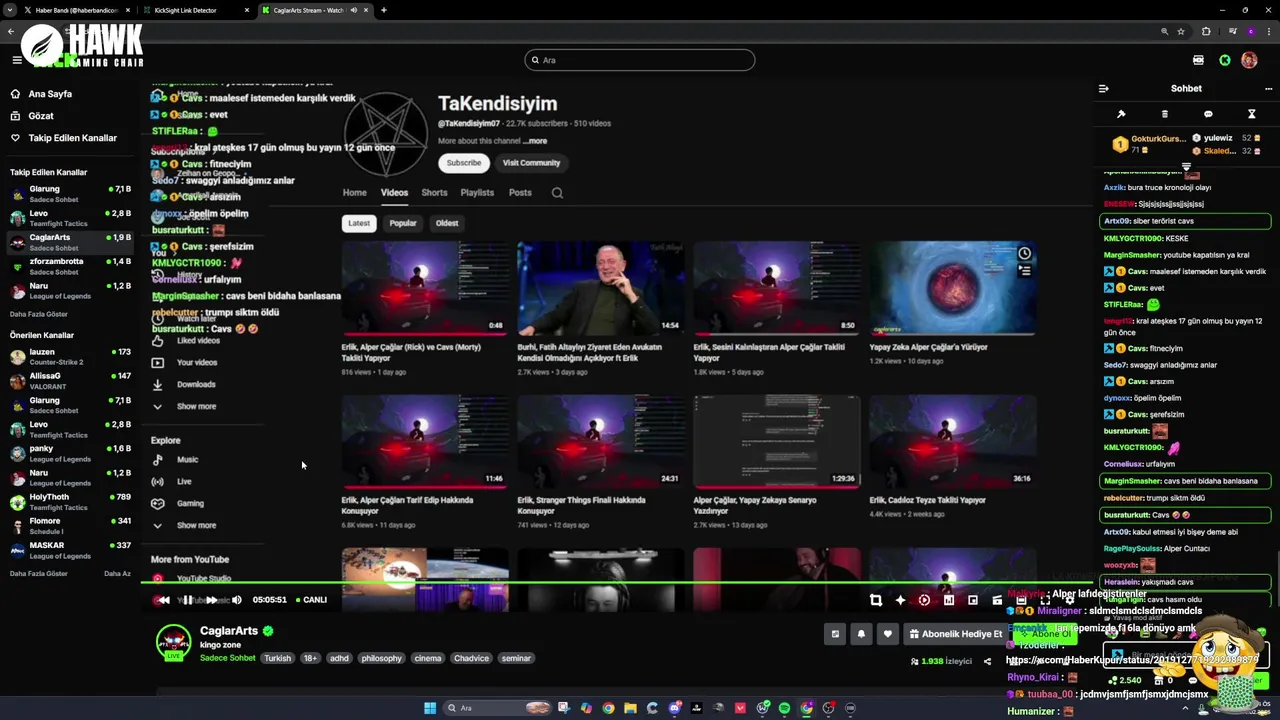
Task: Open the Chrome three-dot menu
Action: 1268,32
